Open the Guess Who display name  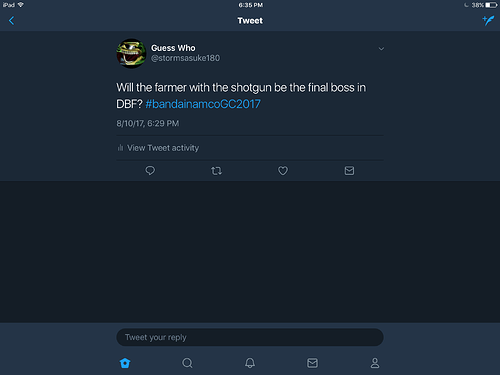pos(173,48)
